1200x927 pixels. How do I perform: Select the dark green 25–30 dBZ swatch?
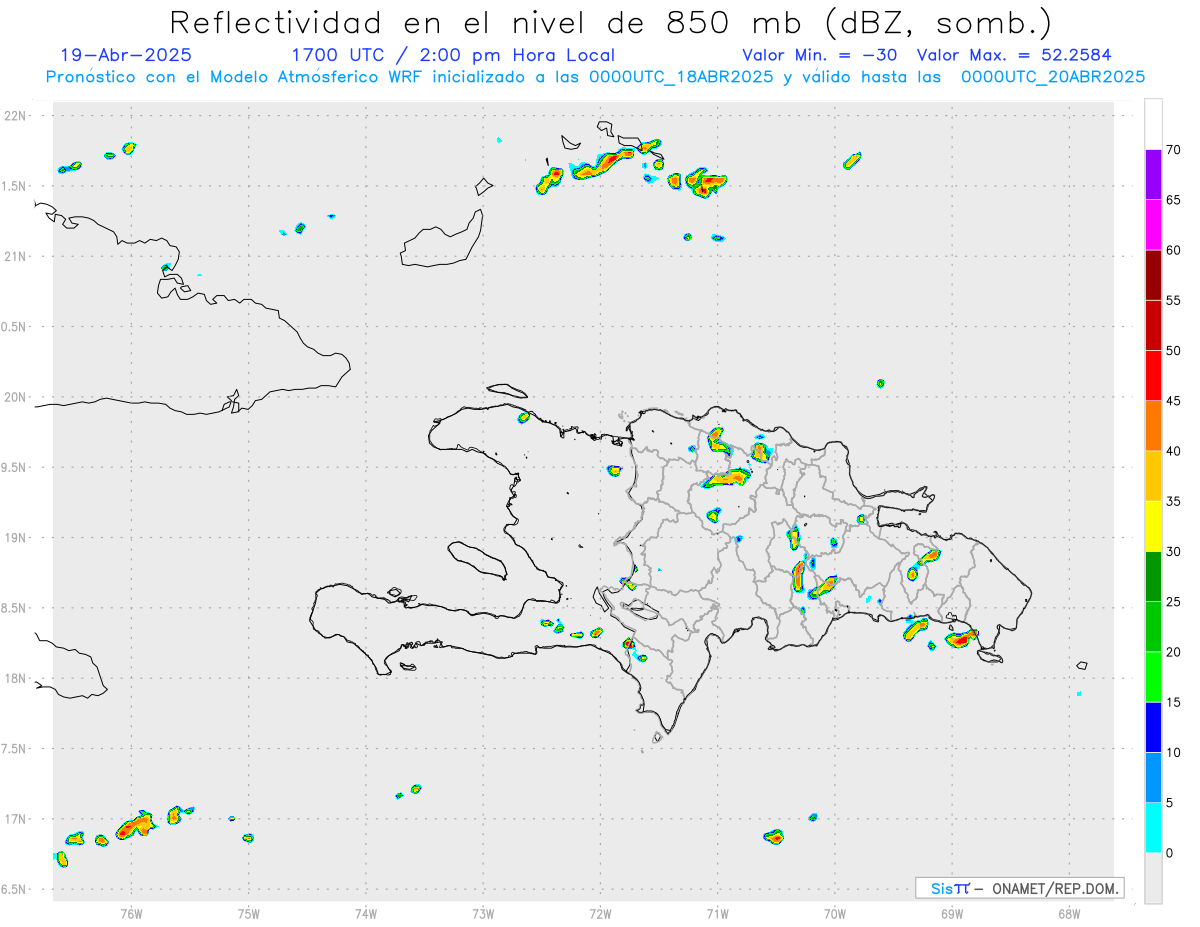(x=1153, y=577)
